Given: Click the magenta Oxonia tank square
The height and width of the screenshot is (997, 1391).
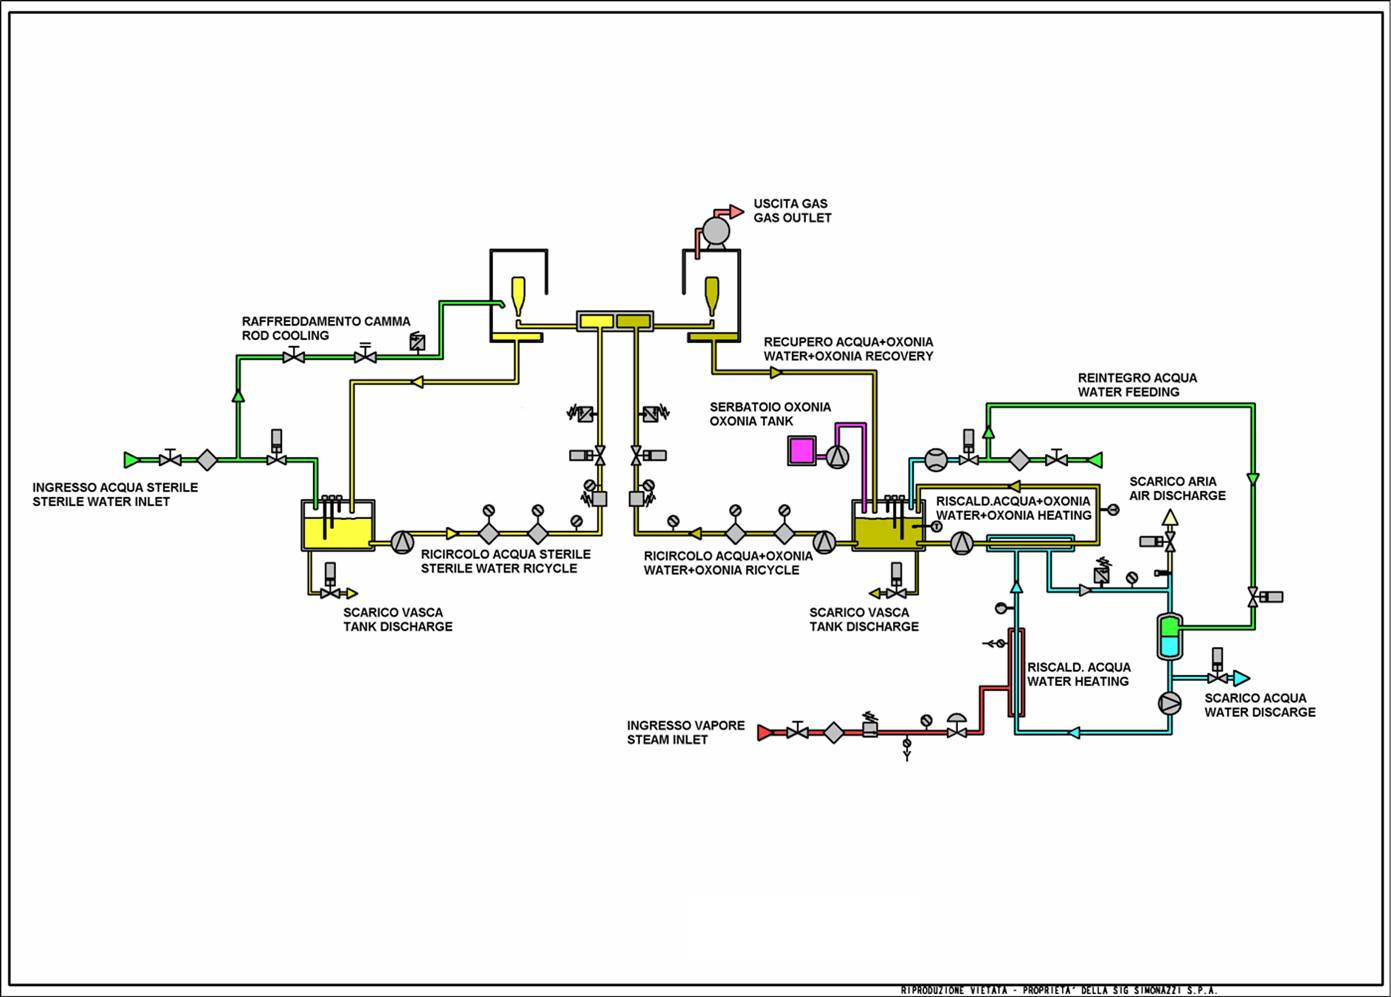Looking at the screenshot, I should (802, 451).
